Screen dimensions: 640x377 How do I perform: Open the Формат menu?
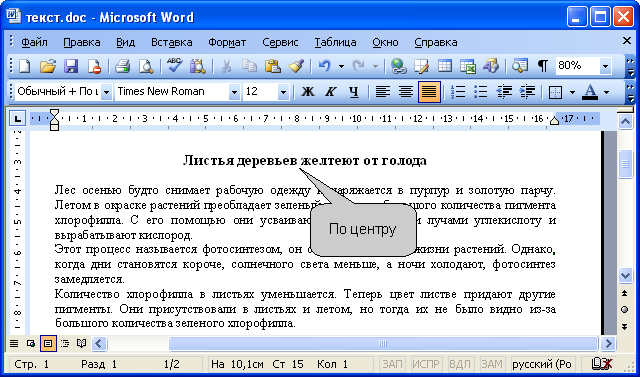[227, 42]
